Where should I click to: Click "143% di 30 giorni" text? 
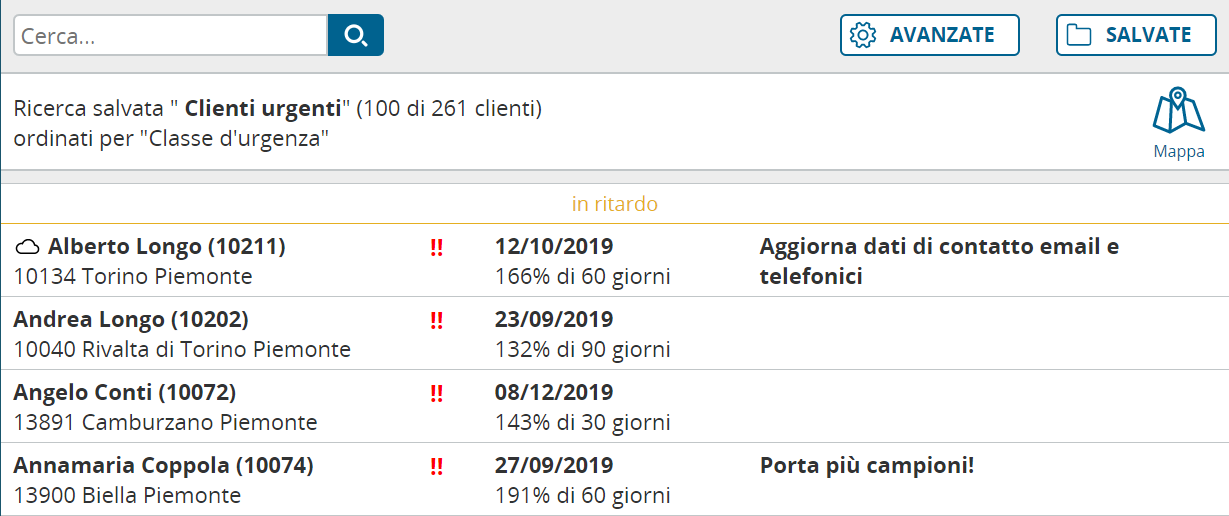[x=583, y=423]
